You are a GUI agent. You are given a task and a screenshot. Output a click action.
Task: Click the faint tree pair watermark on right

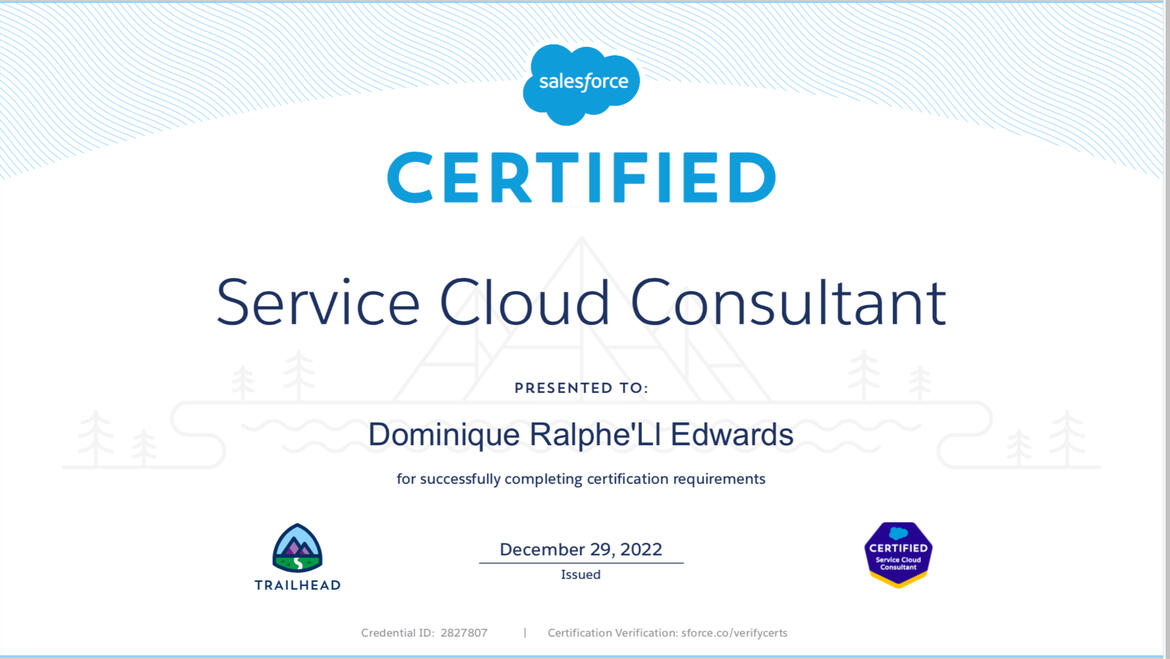coord(889,377)
